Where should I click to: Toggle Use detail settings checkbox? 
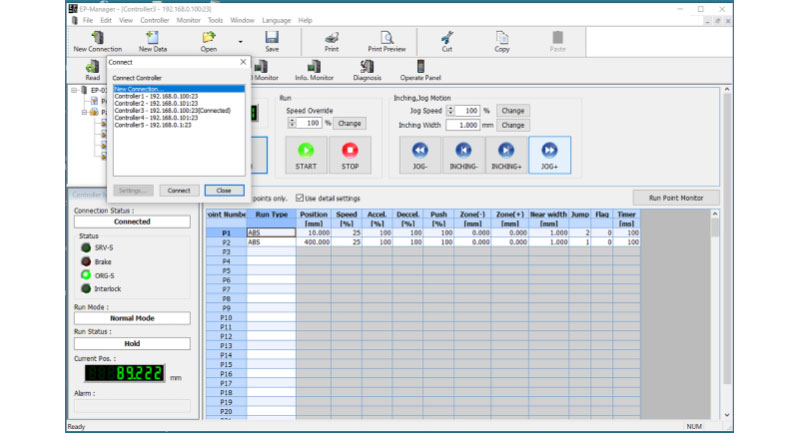pos(299,198)
